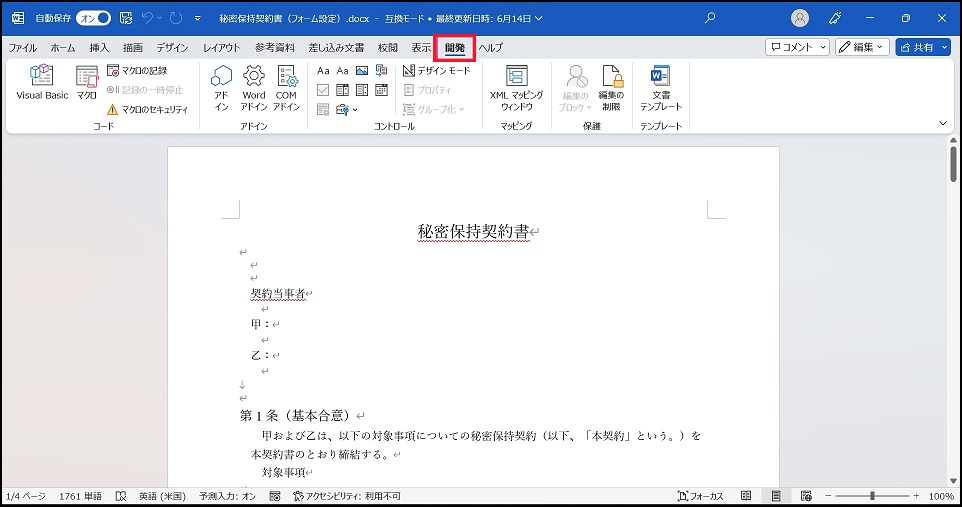Screen dimensions: 962x507
Task: Insert rich text content control (first Aa)
Action: [323, 71]
